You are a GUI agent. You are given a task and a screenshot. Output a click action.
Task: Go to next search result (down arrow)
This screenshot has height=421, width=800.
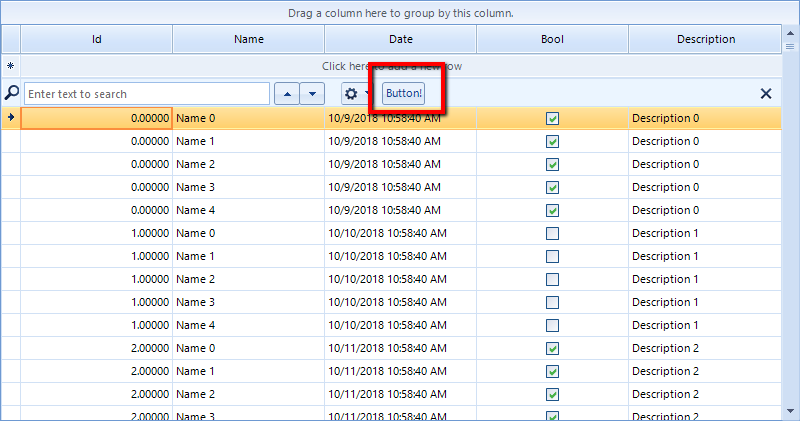313,94
